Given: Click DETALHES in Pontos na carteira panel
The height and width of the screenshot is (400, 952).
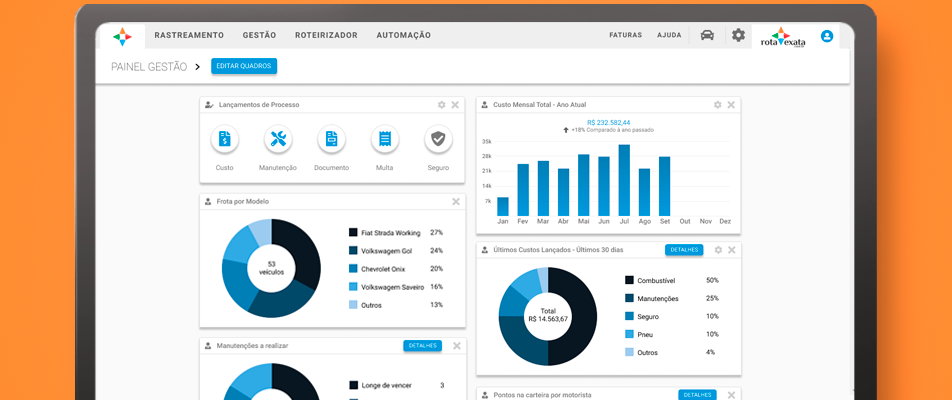Looking at the screenshot, I should (x=698, y=395).
